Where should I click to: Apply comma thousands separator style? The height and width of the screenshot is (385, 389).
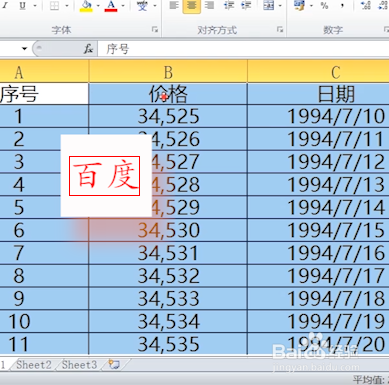[x=342, y=5]
